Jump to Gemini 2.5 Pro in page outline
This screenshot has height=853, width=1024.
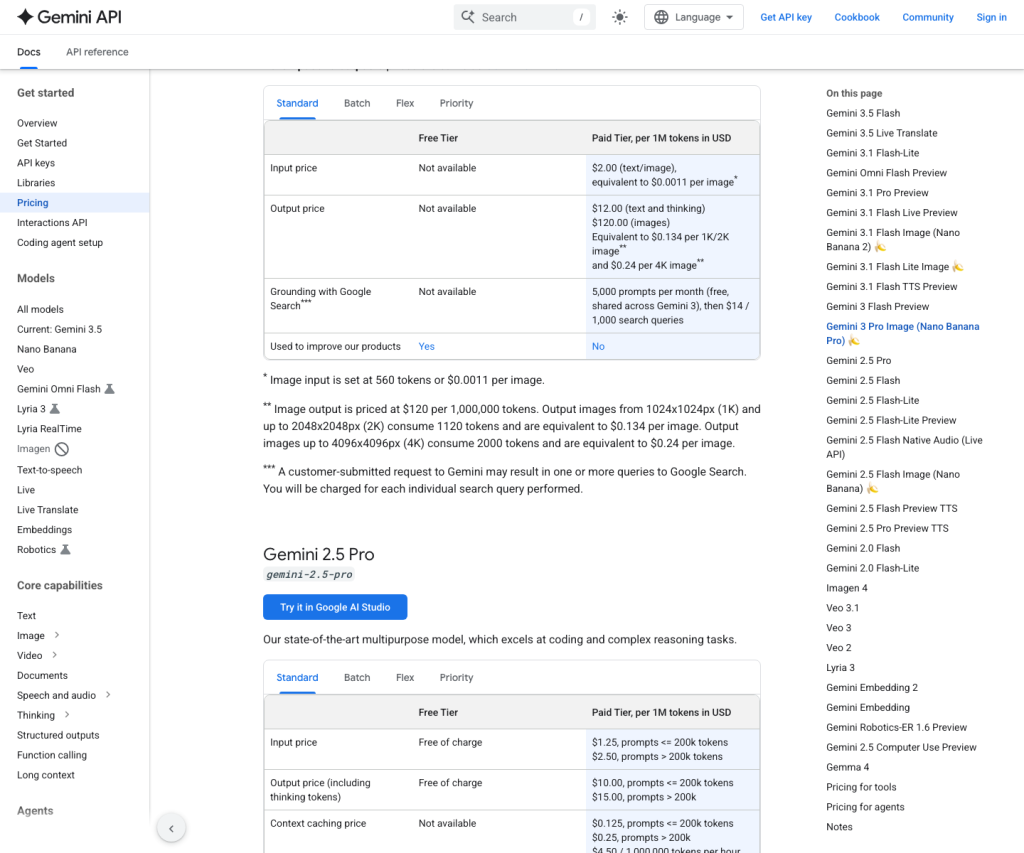point(858,360)
